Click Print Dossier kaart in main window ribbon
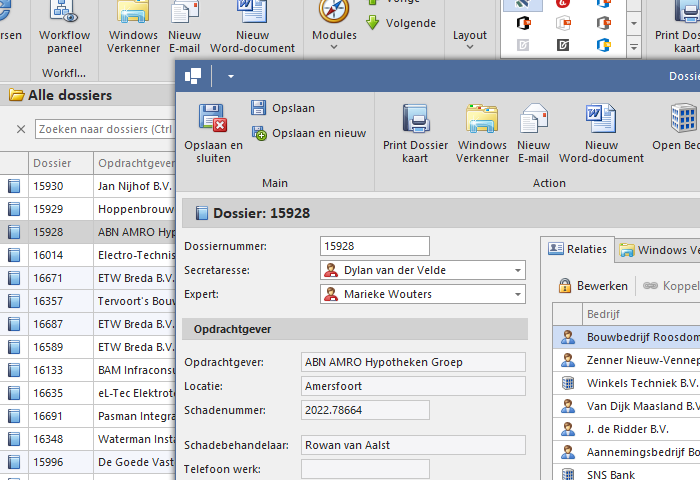 point(677,28)
